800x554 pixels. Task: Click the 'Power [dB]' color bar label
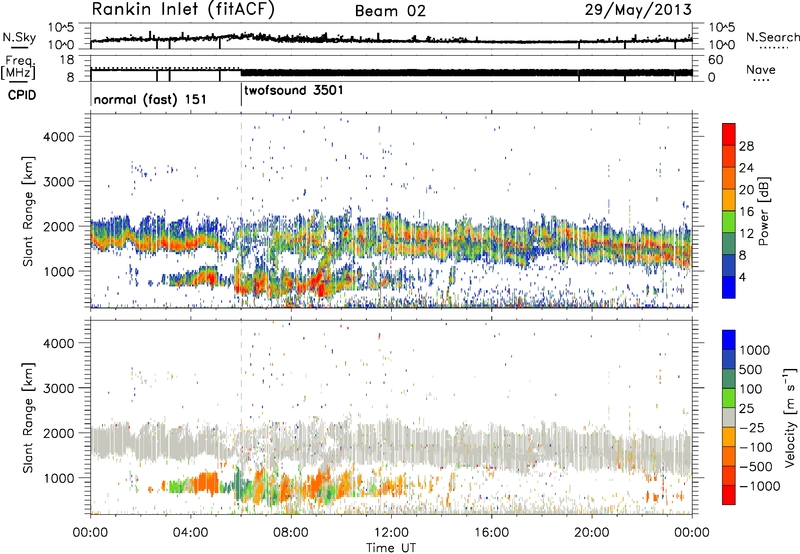[x=763, y=211]
